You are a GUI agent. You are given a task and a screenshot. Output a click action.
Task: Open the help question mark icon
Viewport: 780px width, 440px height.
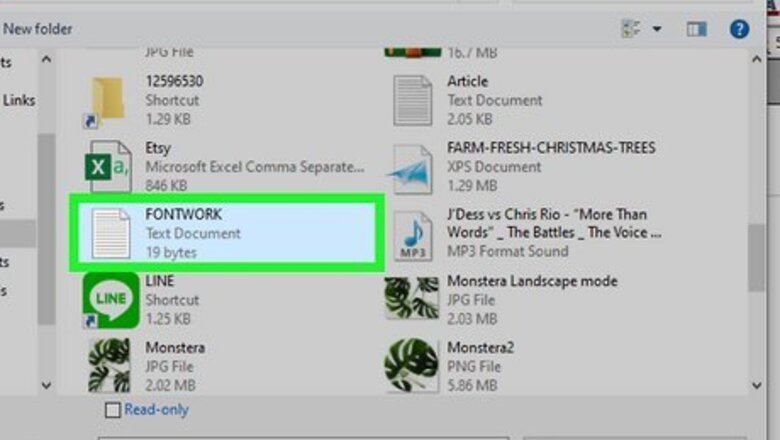pos(739,29)
